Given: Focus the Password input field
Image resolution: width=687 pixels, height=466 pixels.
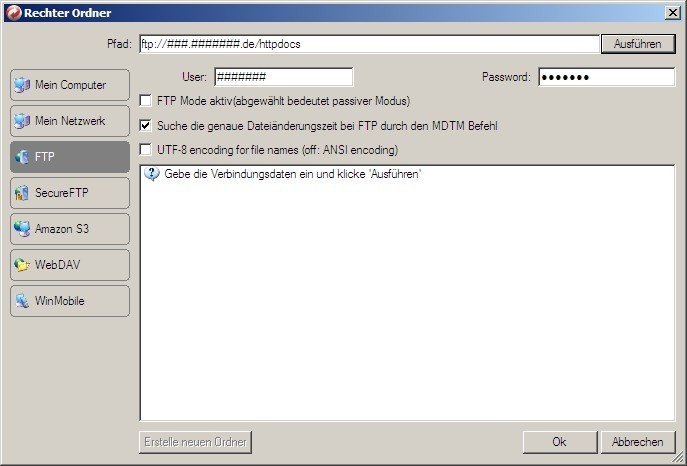Looking at the screenshot, I should click(606, 77).
